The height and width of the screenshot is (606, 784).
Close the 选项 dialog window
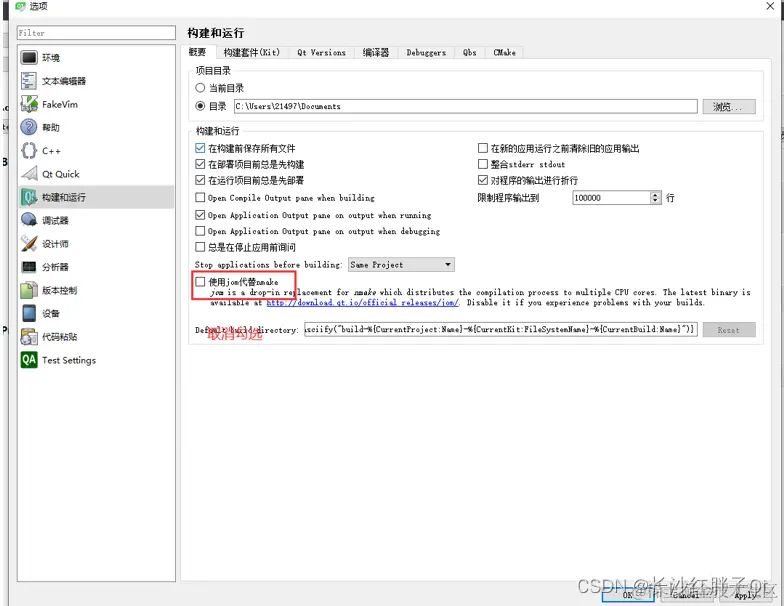click(x=770, y=6)
